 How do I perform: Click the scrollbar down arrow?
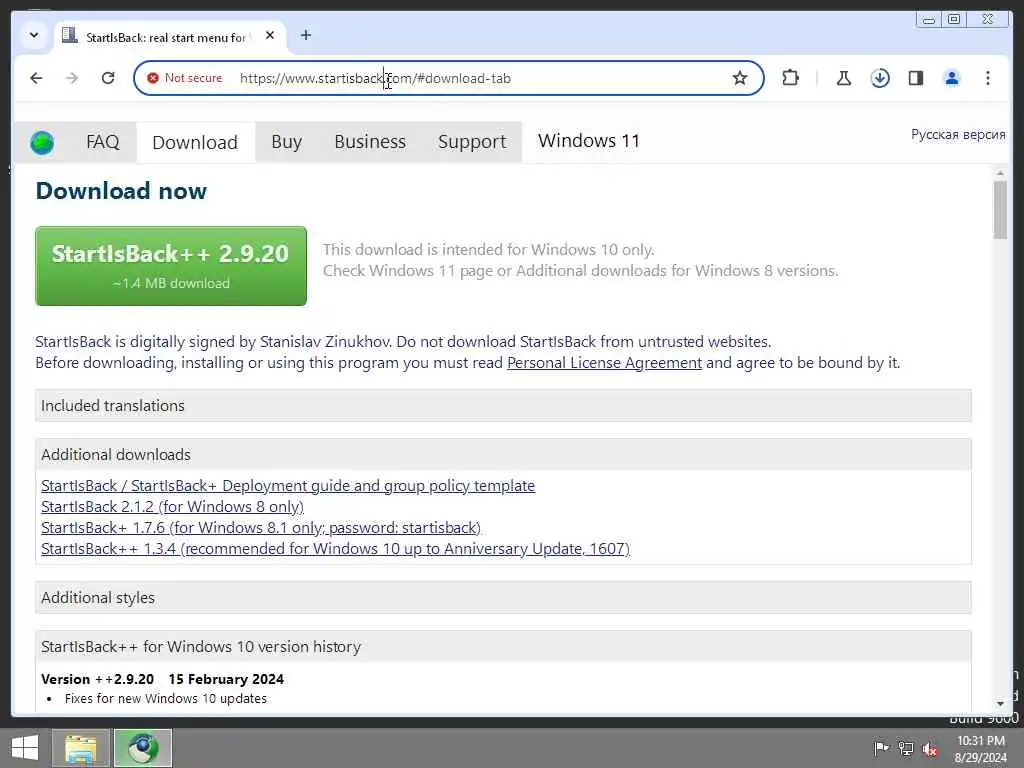[1000, 704]
